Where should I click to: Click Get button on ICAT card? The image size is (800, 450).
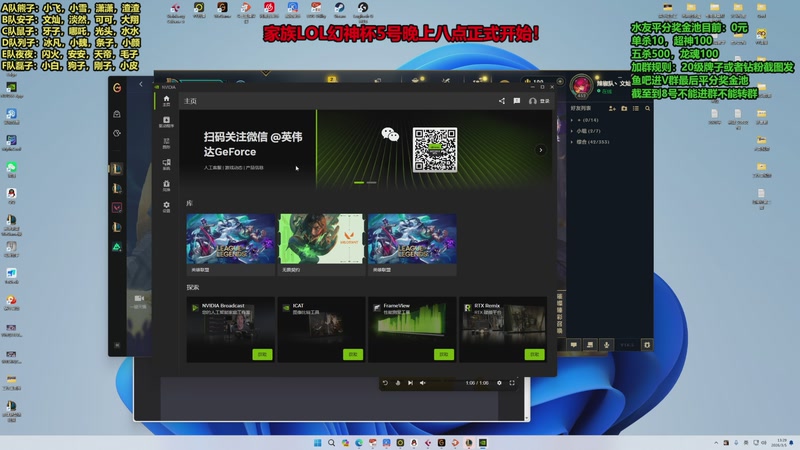click(x=353, y=354)
